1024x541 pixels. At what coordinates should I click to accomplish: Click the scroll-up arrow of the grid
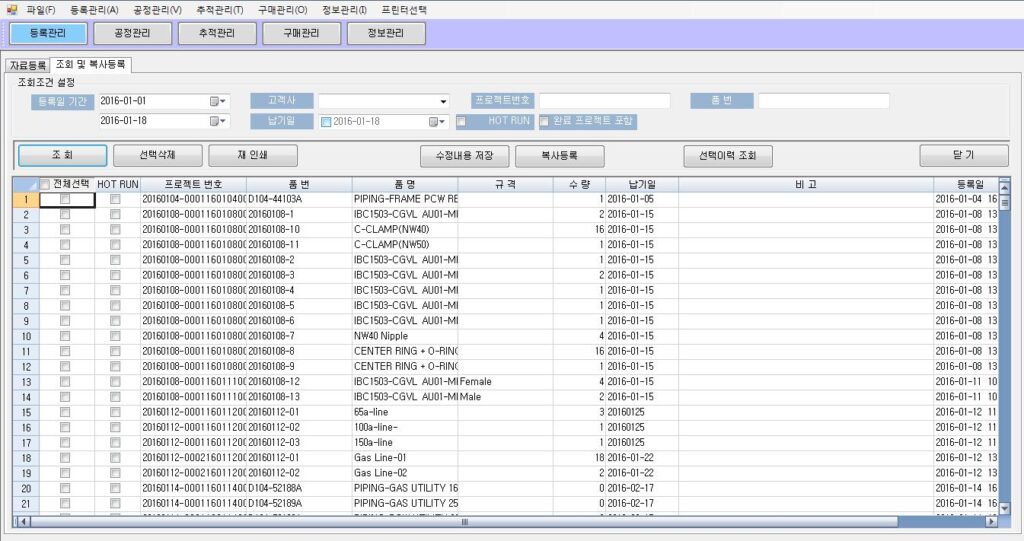pos(1003,187)
